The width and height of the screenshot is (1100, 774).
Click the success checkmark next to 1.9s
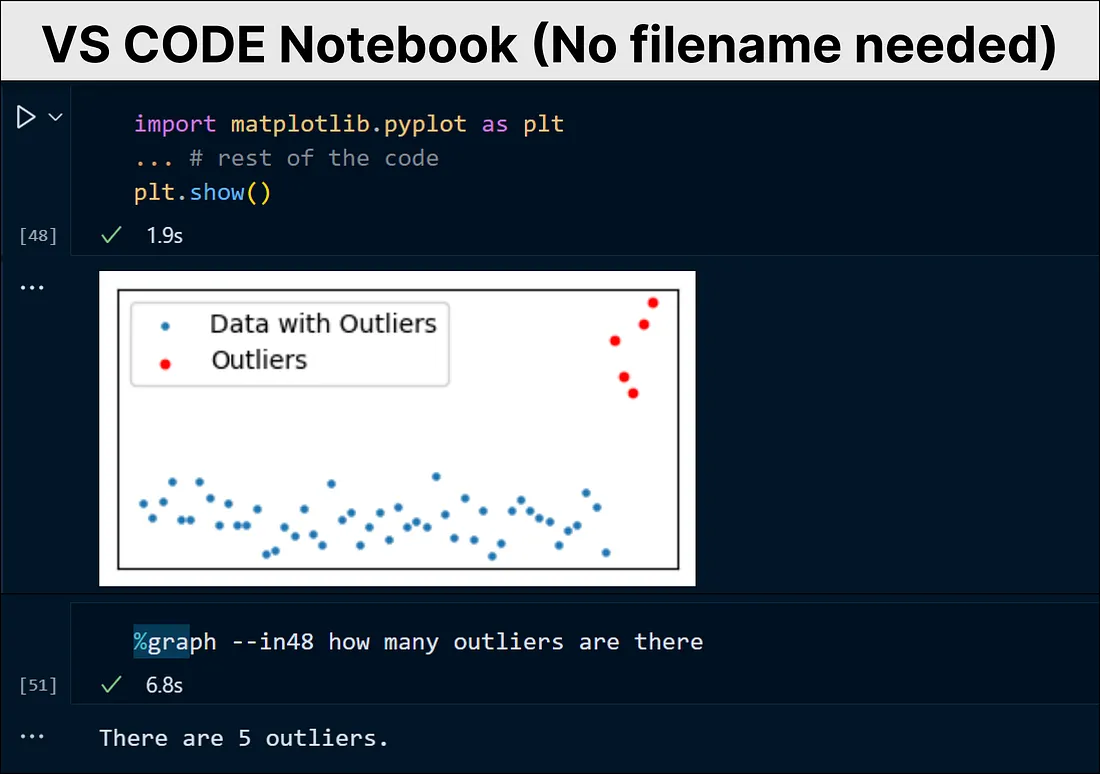coord(112,235)
